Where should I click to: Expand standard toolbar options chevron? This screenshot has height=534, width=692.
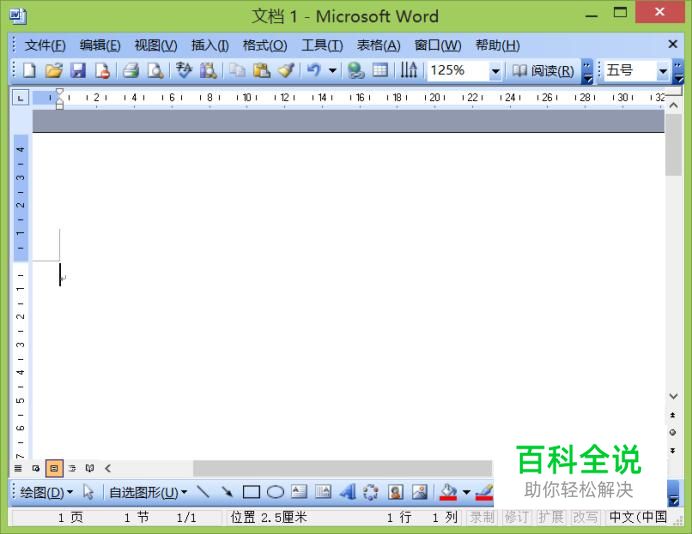(x=587, y=71)
